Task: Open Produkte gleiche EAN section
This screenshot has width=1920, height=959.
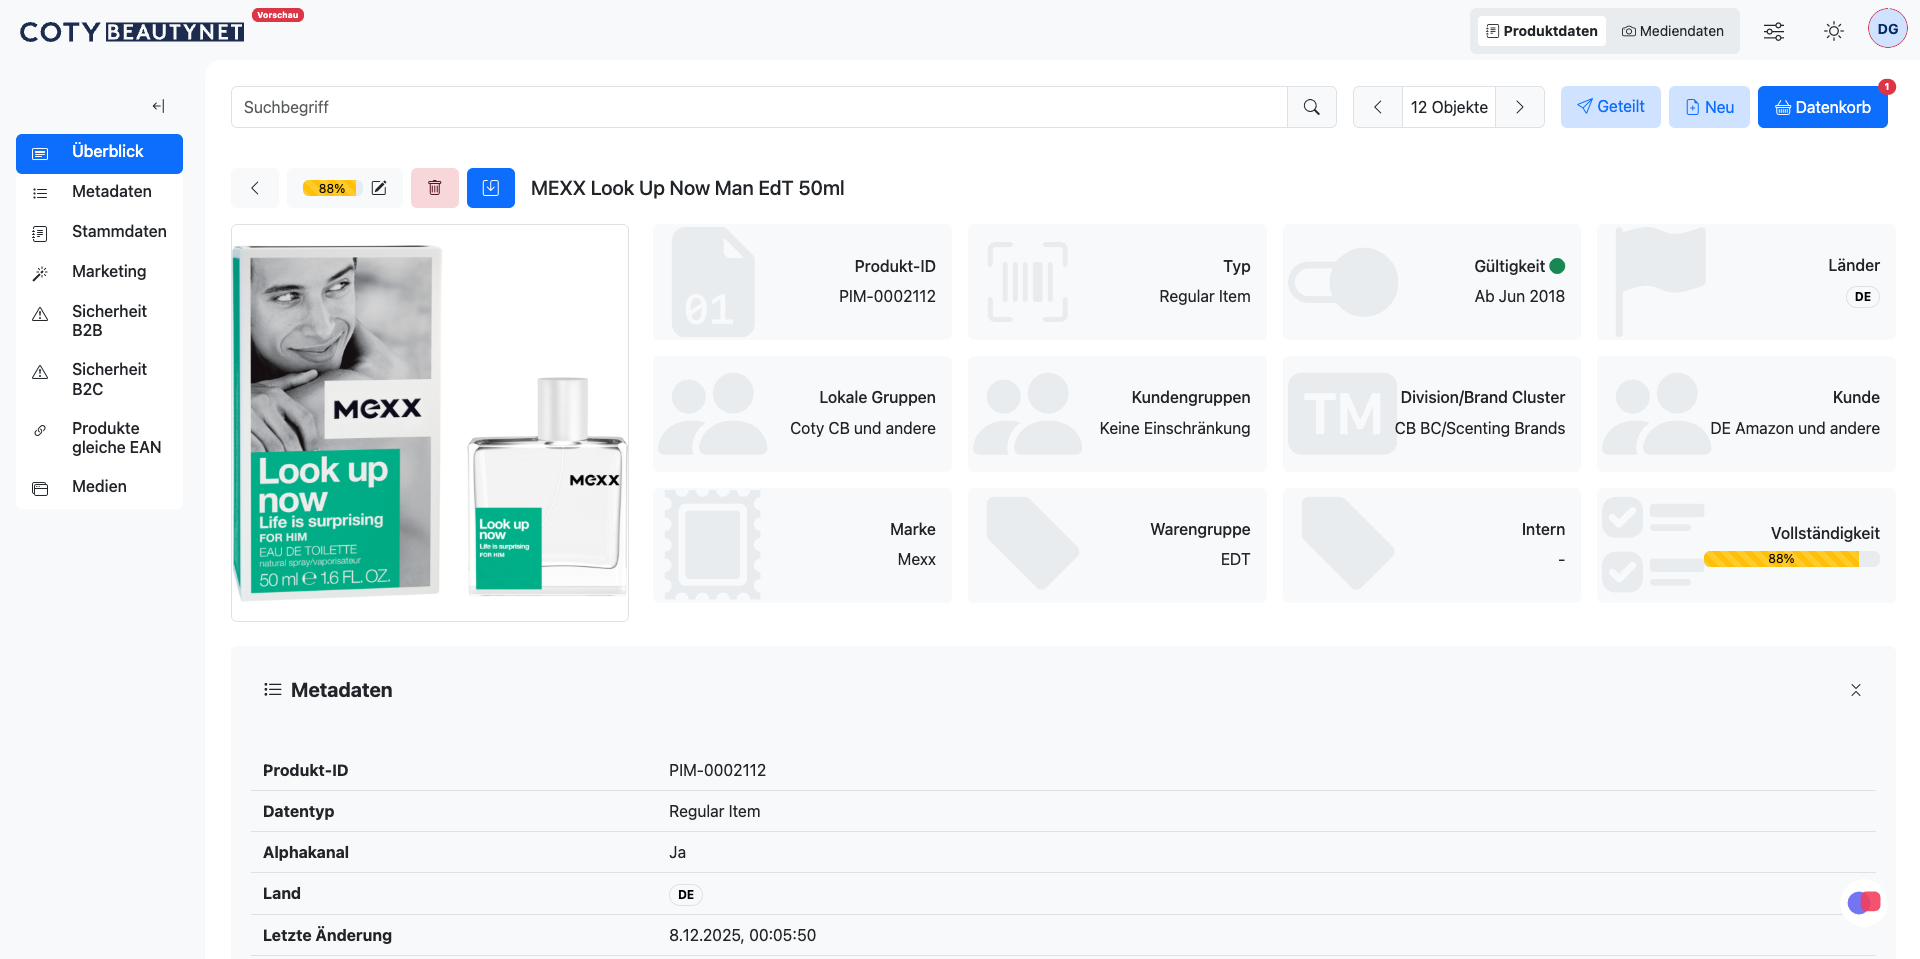Action: [99, 438]
